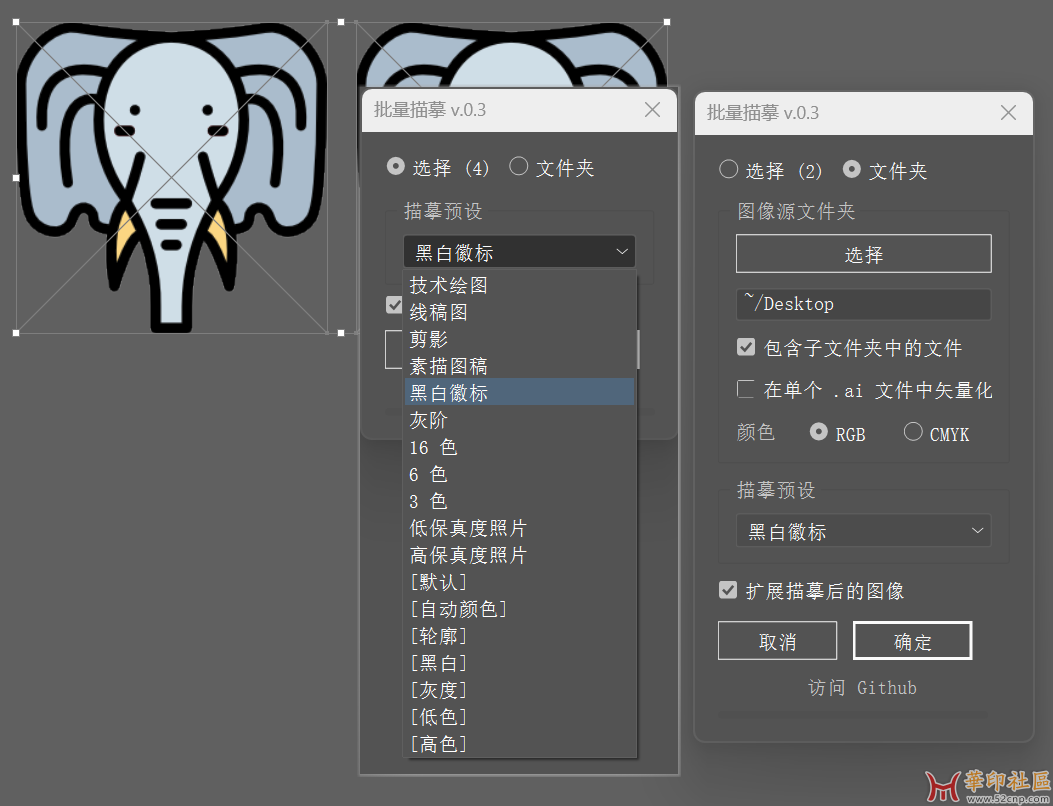The image size is (1053, 806).
Task: Select the 灰阶 preset option
Action: pos(519,420)
